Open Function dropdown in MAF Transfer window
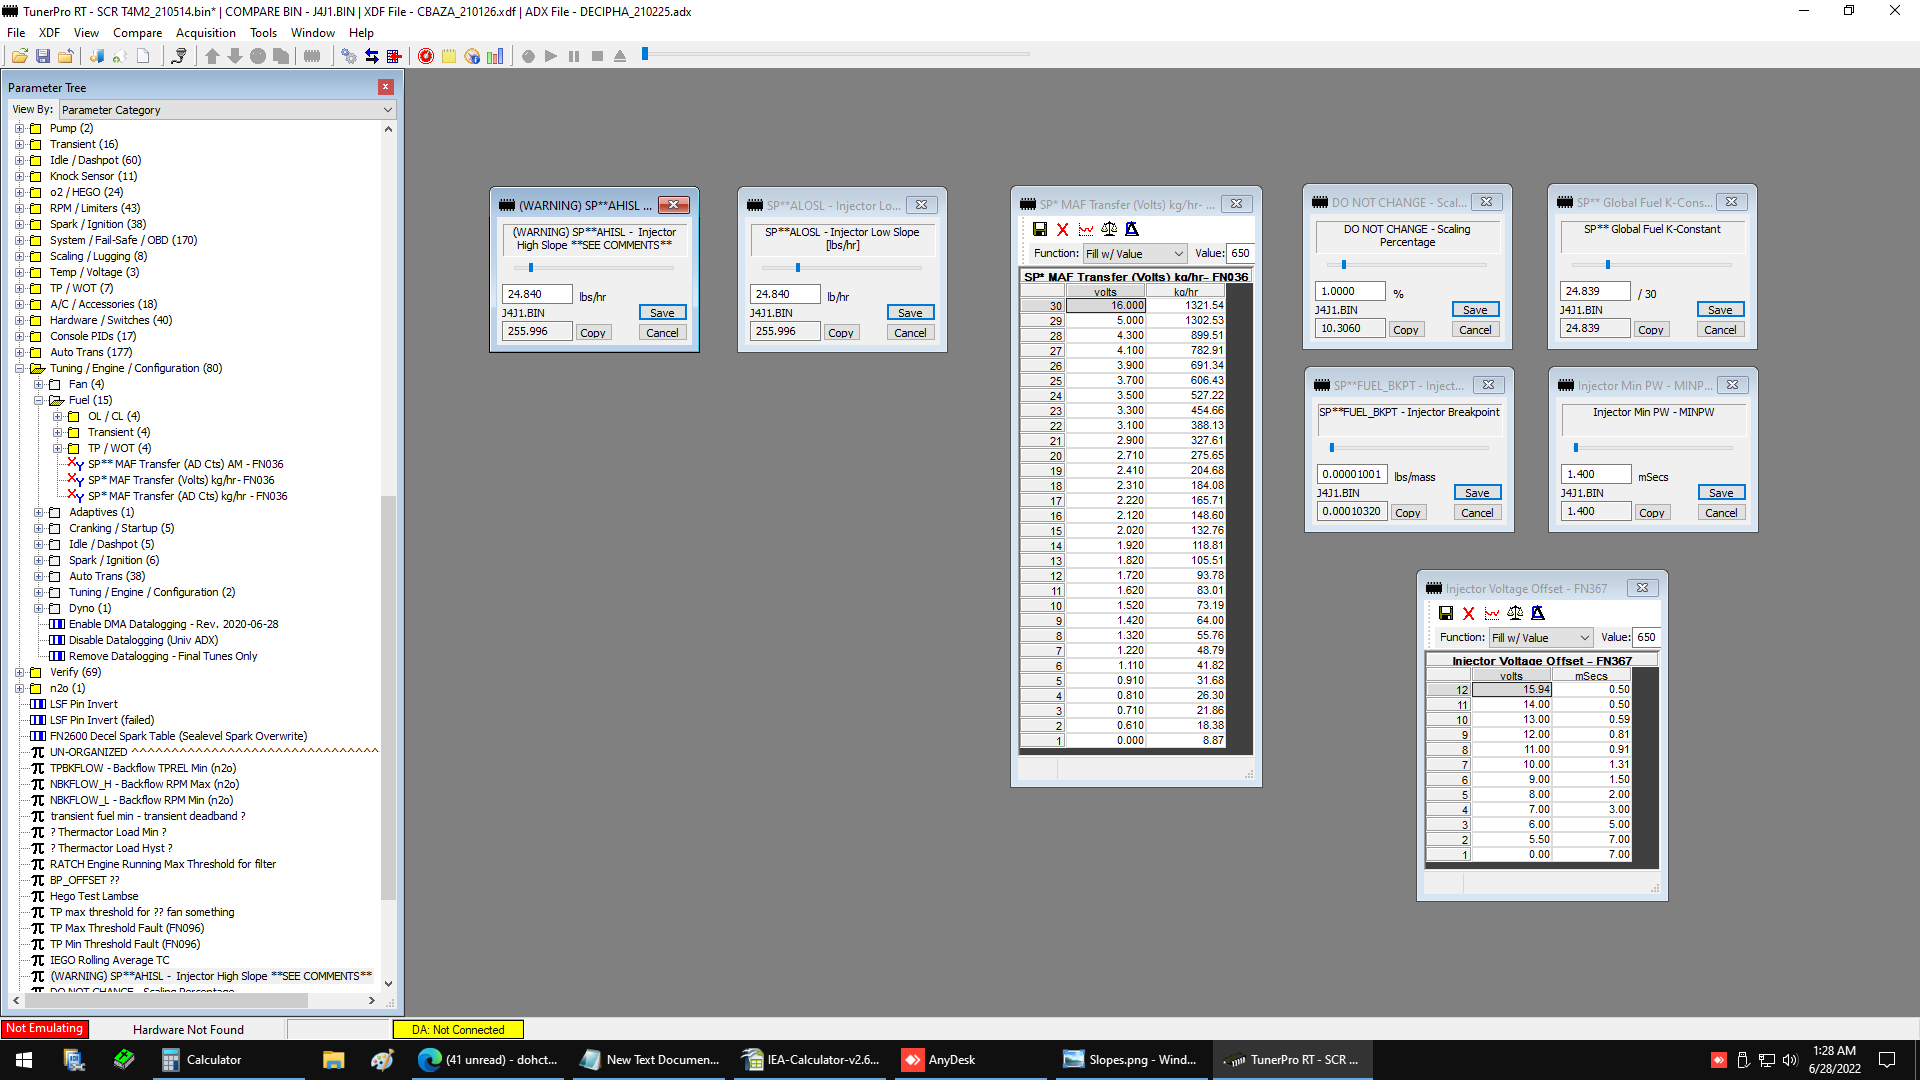This screenshot has width=1920, height=1080. (1135, 254)
